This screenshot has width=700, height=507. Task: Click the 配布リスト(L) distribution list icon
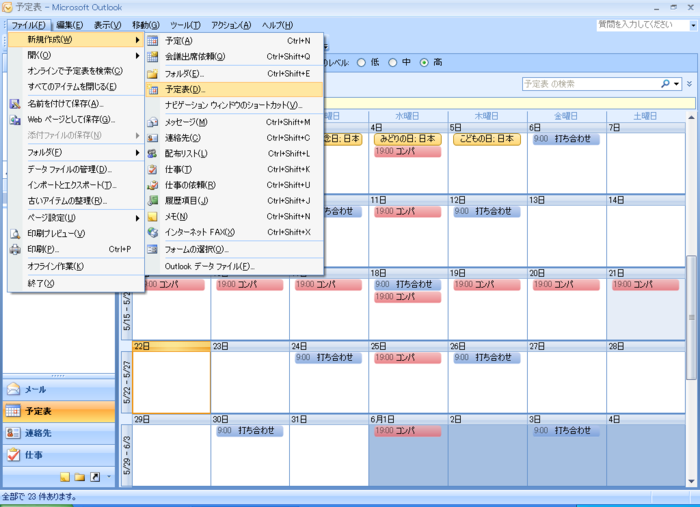[152, 154]
